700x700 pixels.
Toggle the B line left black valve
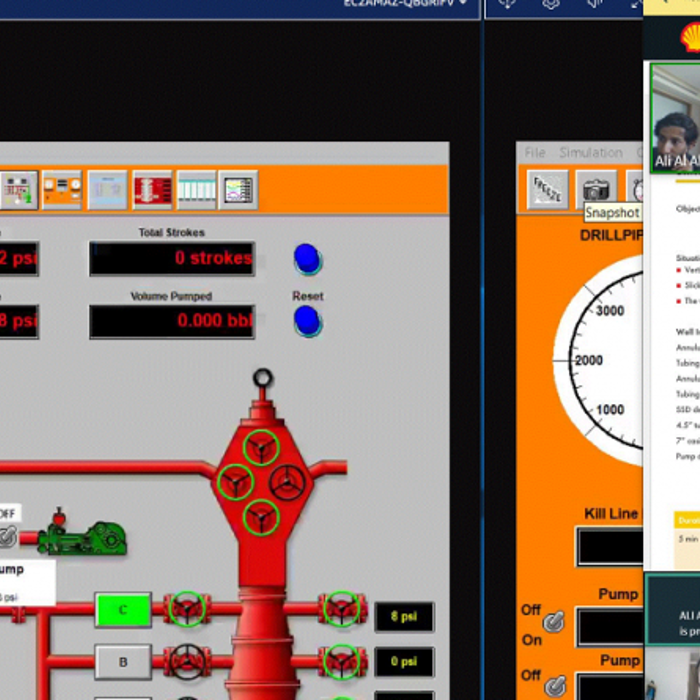[187, 662]
